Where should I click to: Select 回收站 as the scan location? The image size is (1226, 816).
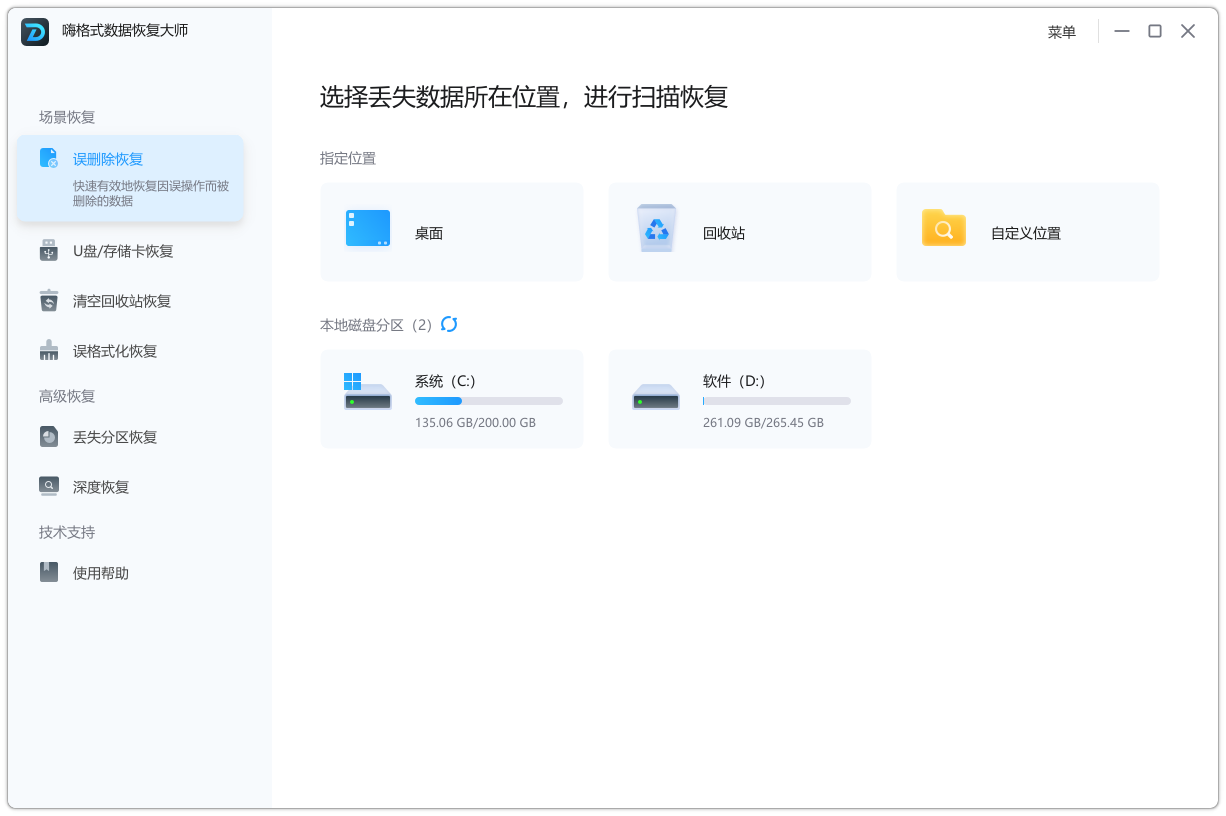(x=739, y=231)
